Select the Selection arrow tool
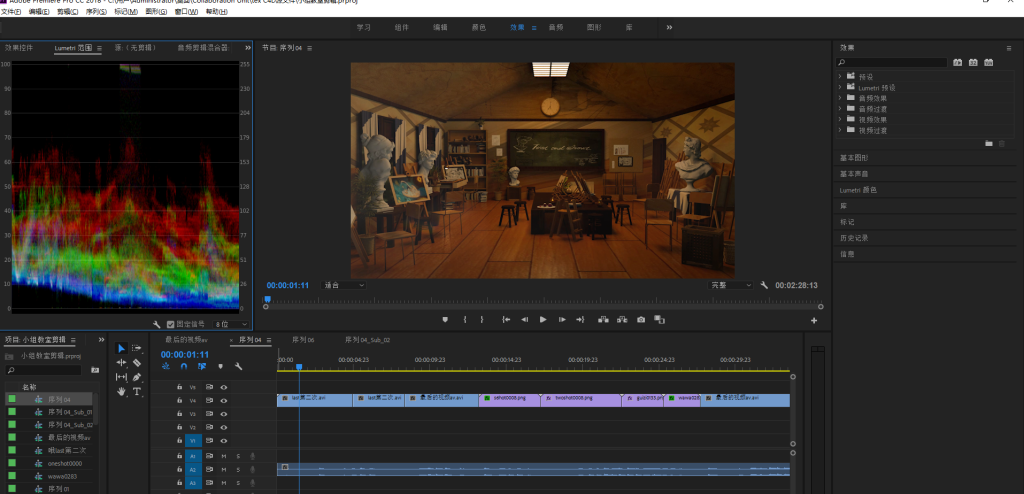This screenshot has width=1024, height=494. click(x=121, y=348)
